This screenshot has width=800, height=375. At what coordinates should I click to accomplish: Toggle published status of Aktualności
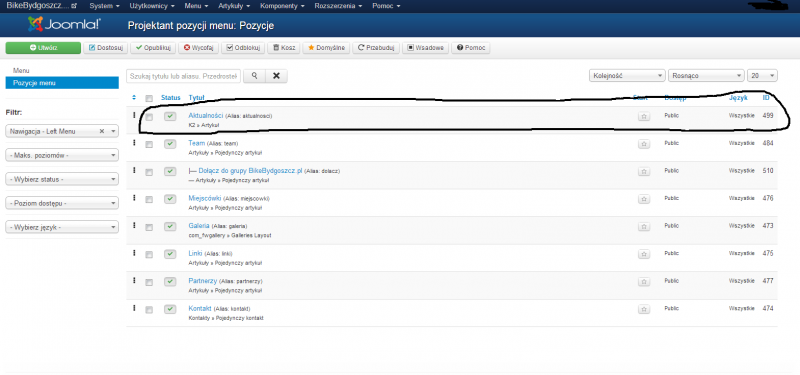coord(170,116)
